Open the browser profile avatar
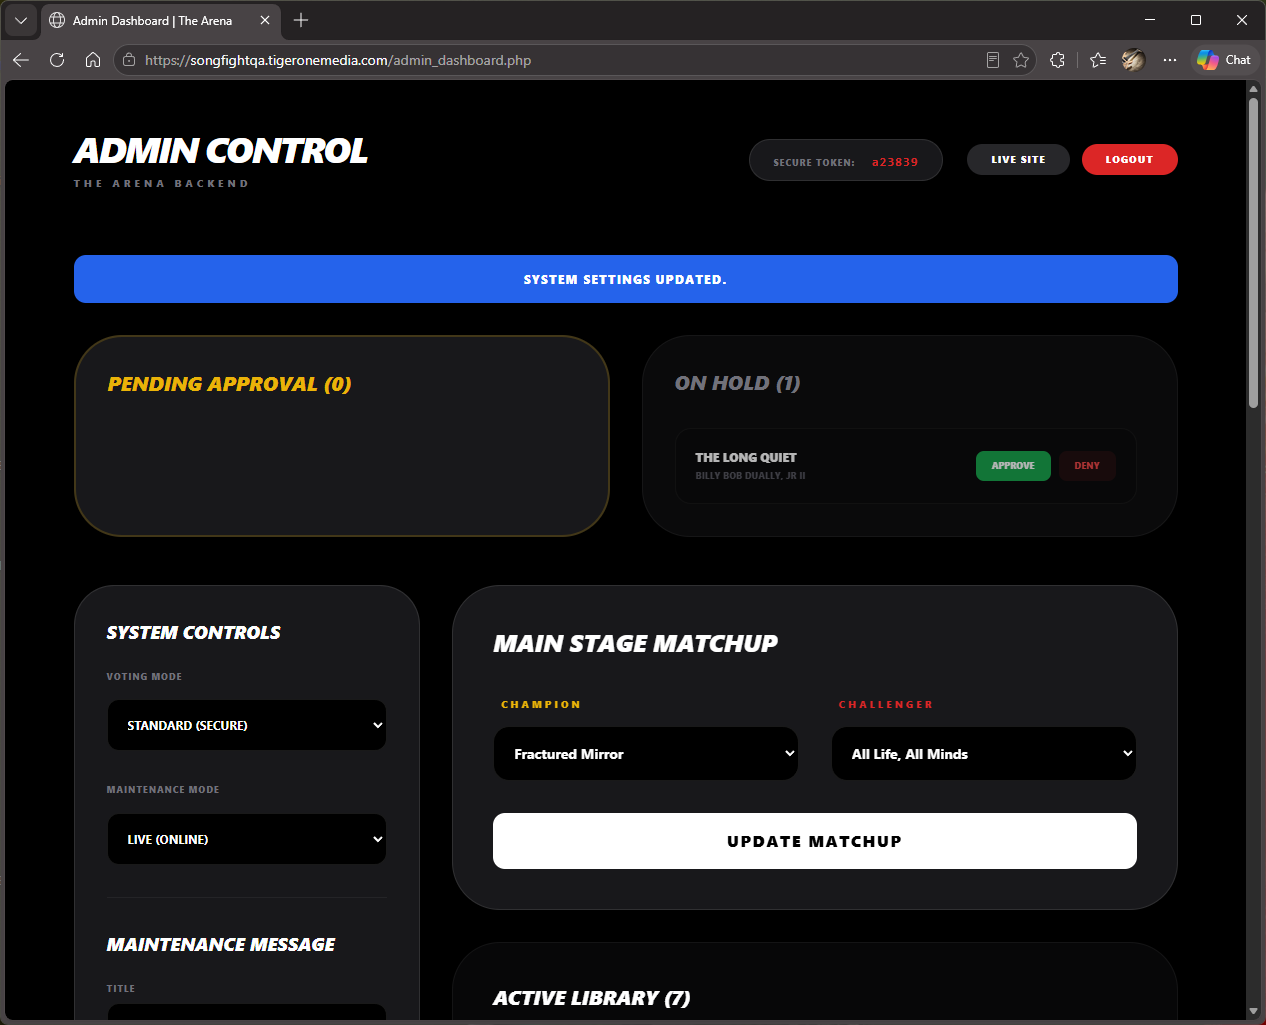The height and width of the screenshot is (1025, 1266). [x=1133, y=60]
